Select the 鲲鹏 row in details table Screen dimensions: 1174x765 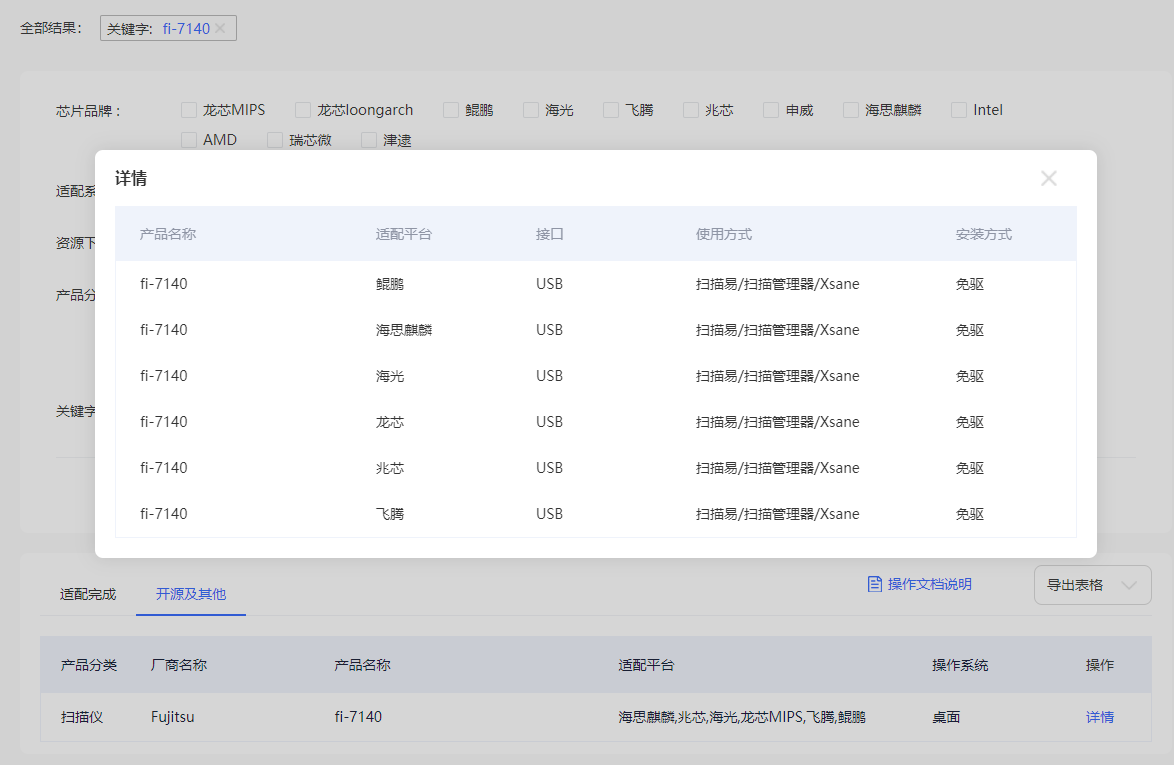point(595,284)
